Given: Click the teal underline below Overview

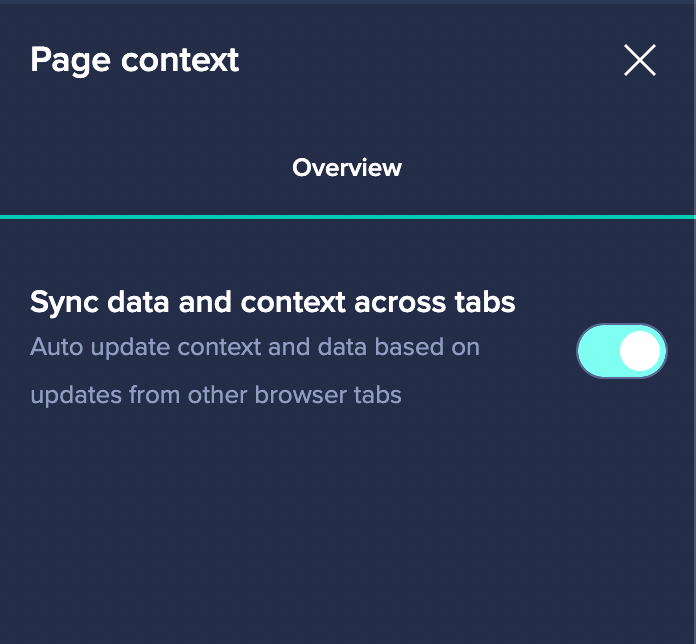Looking at the screenshot, I should coord(347,216).
